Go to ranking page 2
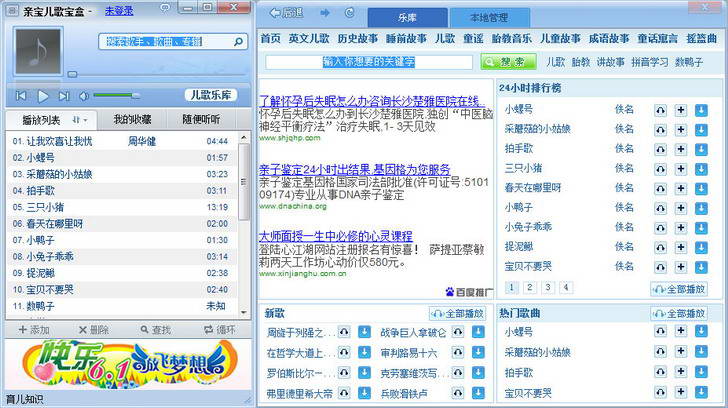 pyautogui.click(x=530, y=287)
